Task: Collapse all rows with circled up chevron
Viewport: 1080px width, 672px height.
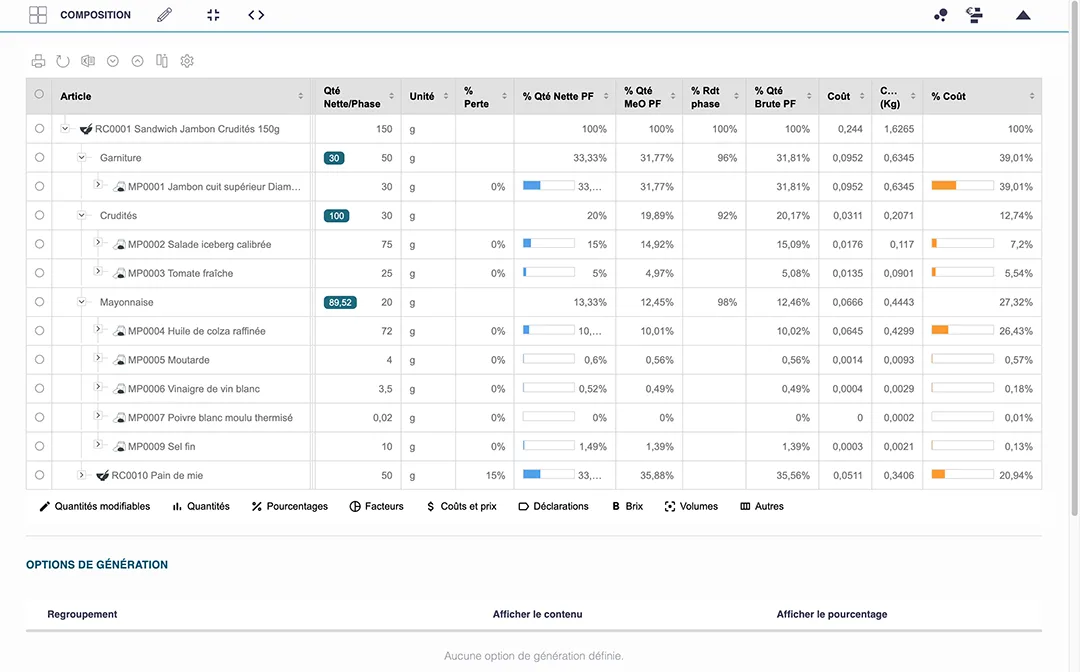Action: pyautogui.click(x=138, y=61)
